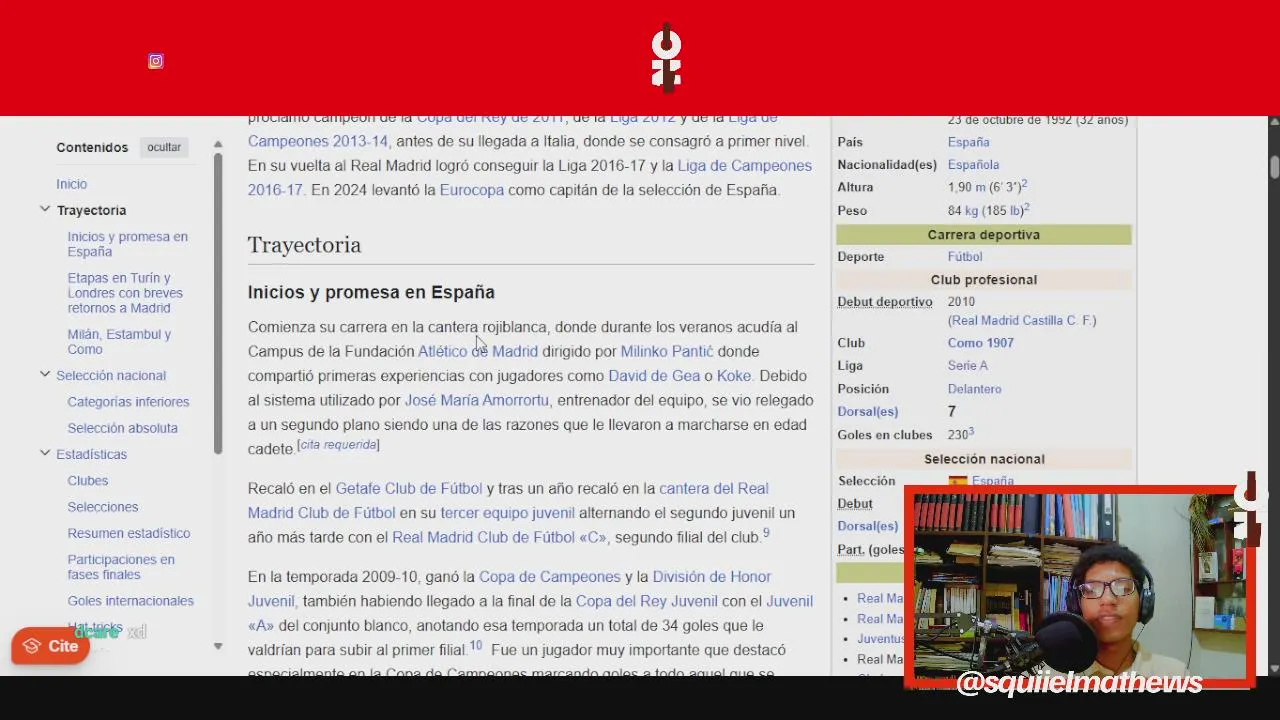Image resolution: width=1280 pixels, height=720 pixels.
Task: Open the Eurocopa link
Action: [472, 190]
